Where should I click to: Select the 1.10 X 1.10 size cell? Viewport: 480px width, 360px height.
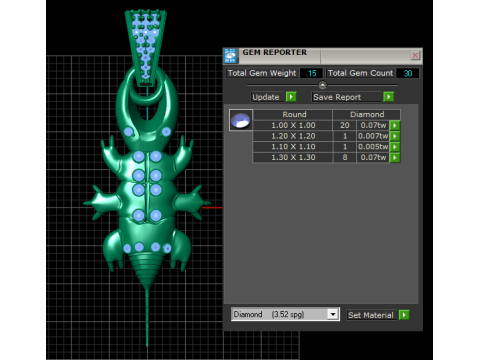[293, 147]
